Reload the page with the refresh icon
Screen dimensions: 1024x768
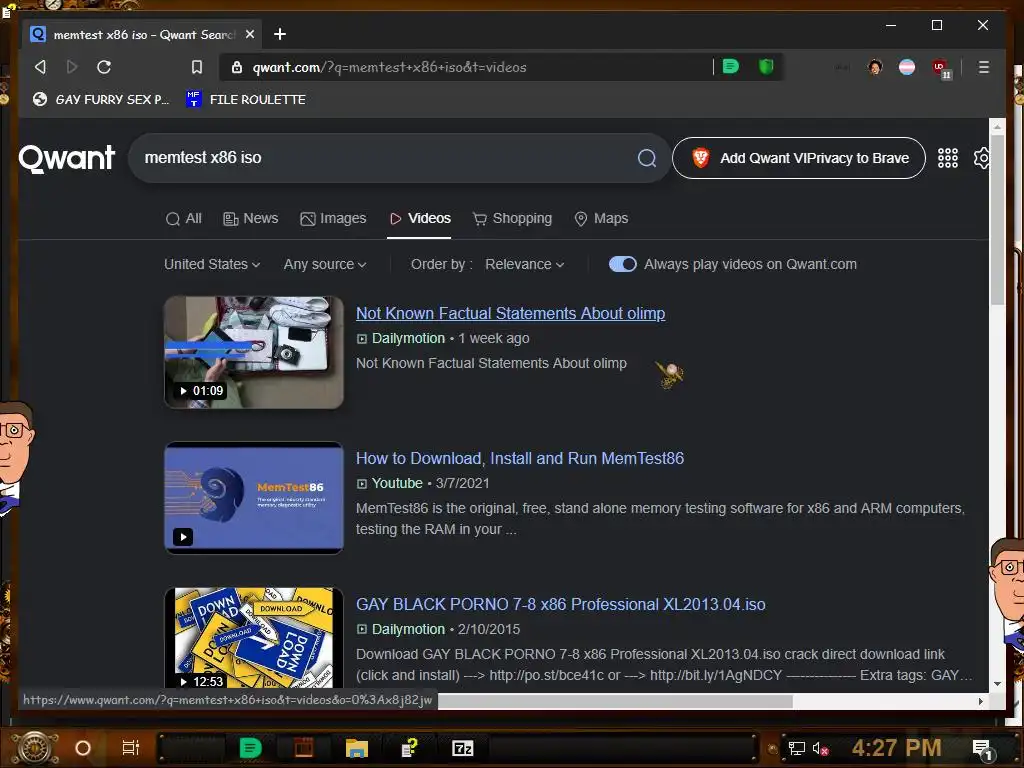(104, 67)
